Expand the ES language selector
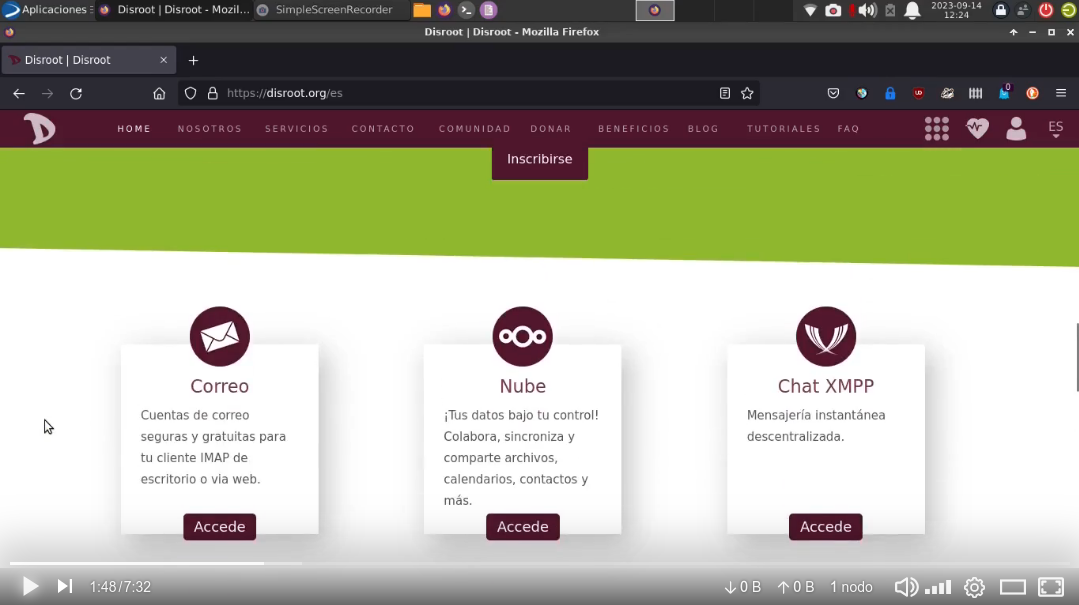This screenshot has height=605, width=1079. [1056, 129]
